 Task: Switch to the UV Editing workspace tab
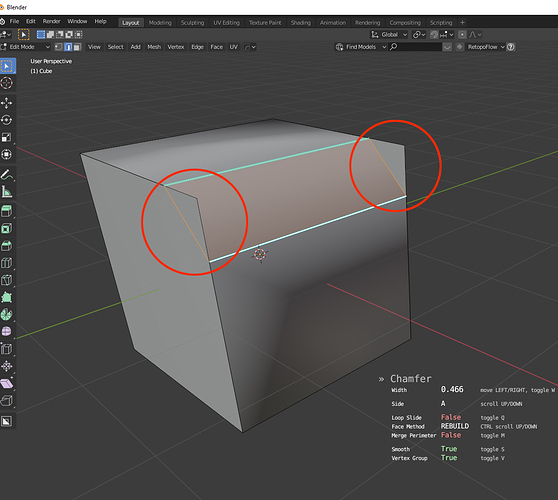tap(226, 22)
